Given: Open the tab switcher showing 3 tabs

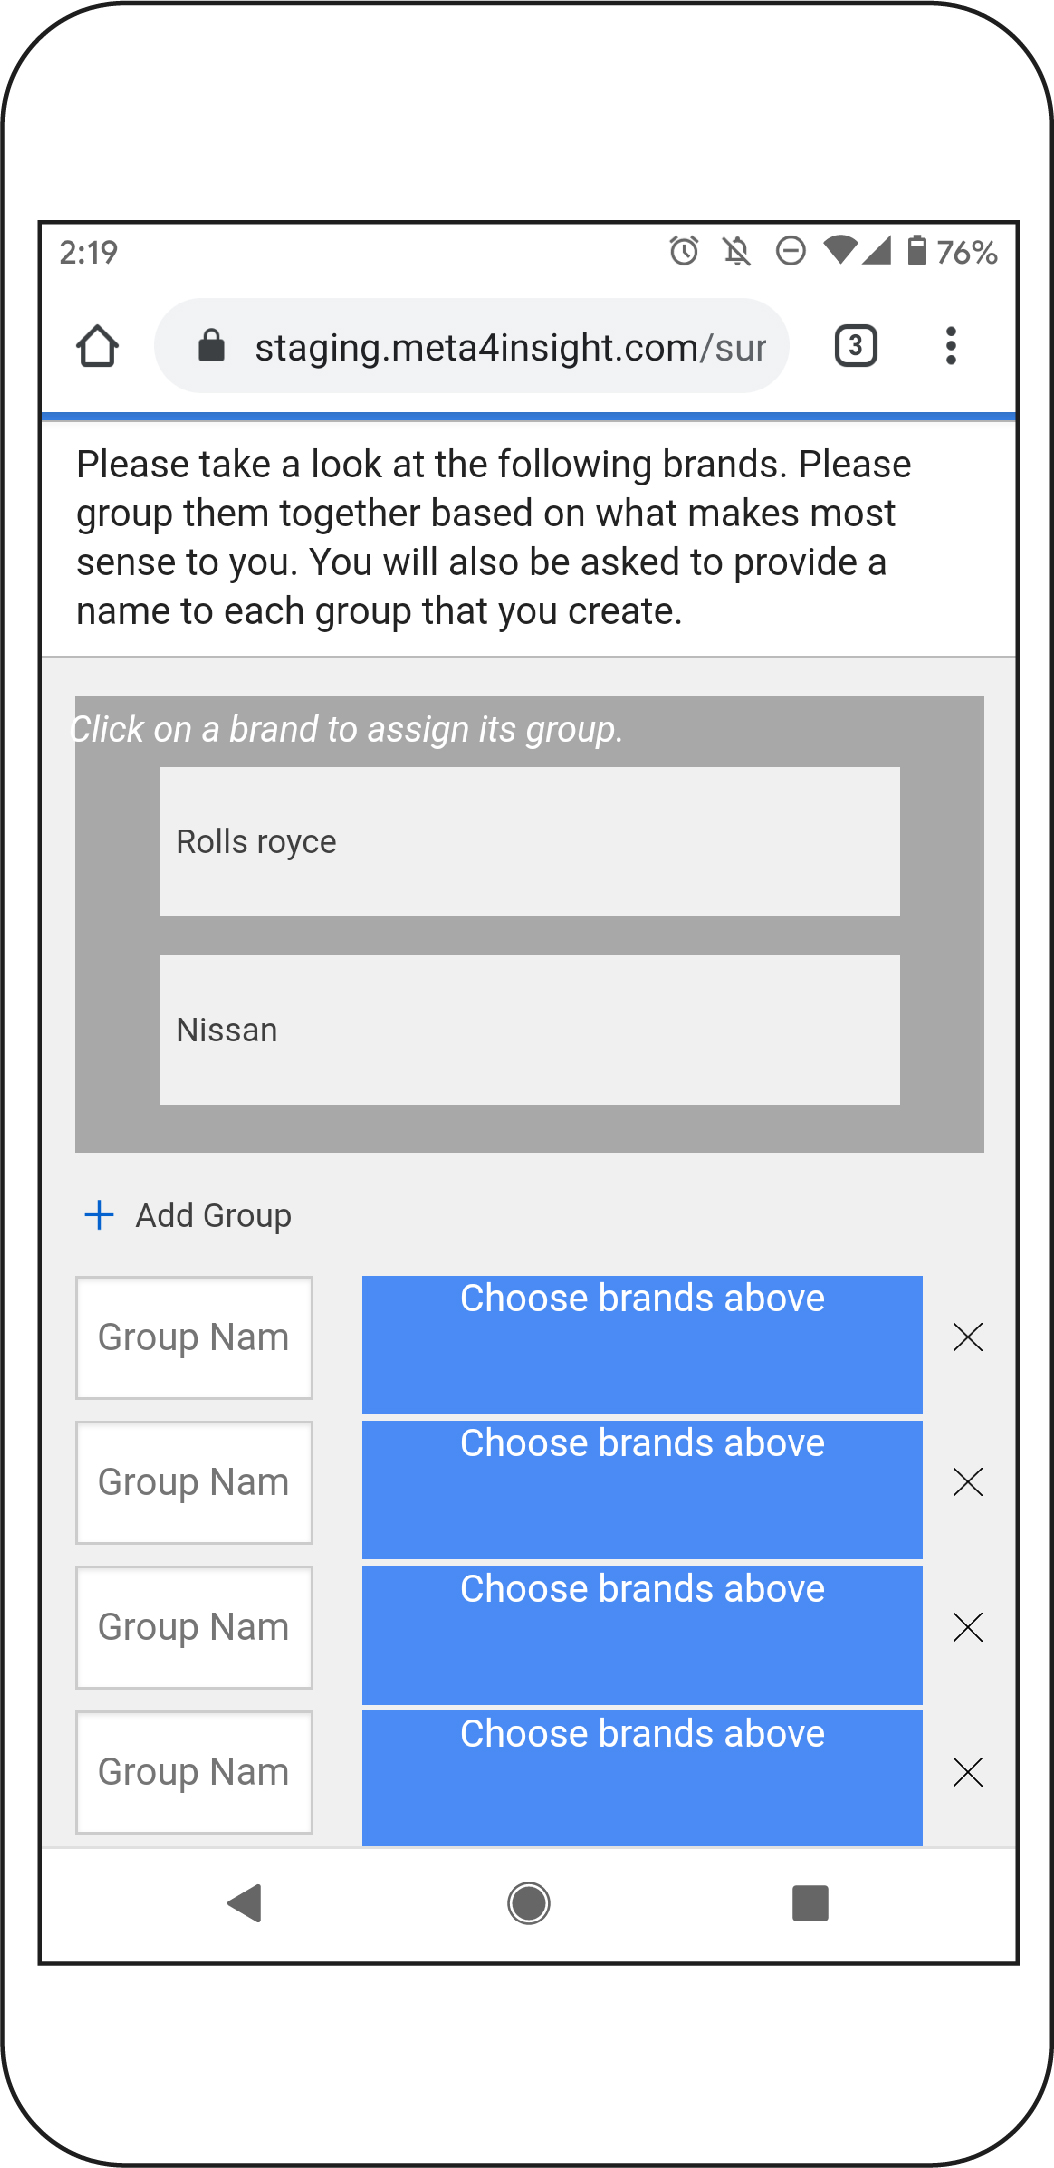Looking at the screenshot, I should point(855,346).
